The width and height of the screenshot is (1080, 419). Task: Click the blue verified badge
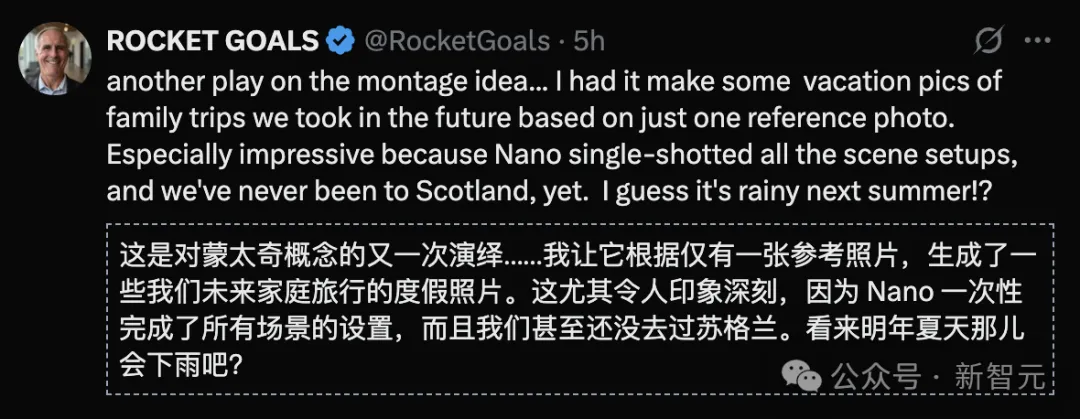point(343,41)
